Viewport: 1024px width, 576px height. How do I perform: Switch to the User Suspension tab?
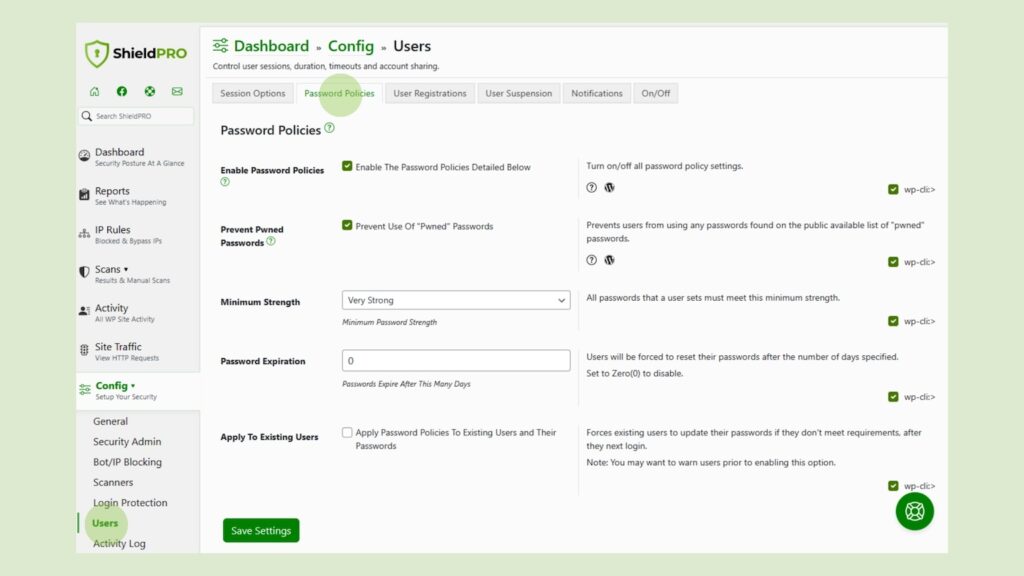(x=518, y=93)
